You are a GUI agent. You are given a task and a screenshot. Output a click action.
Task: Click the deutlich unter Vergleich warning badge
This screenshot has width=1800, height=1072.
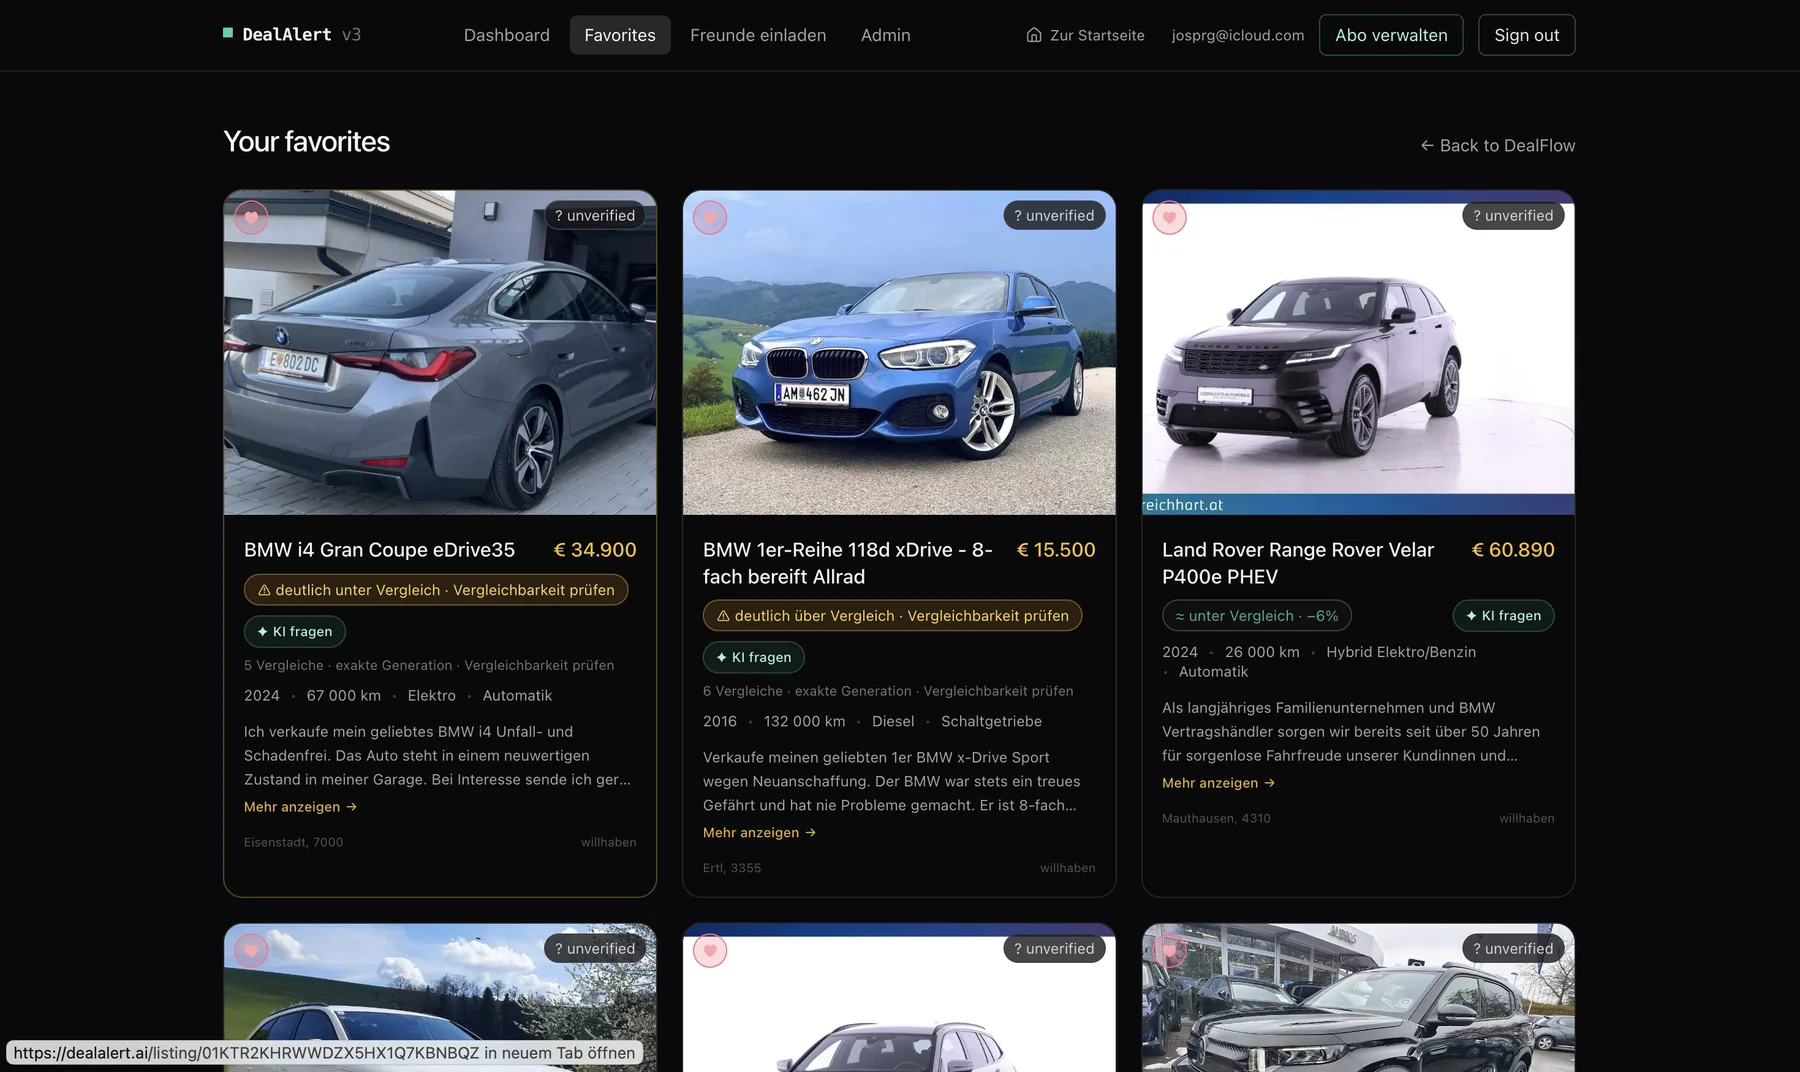[x=436, y=590]
